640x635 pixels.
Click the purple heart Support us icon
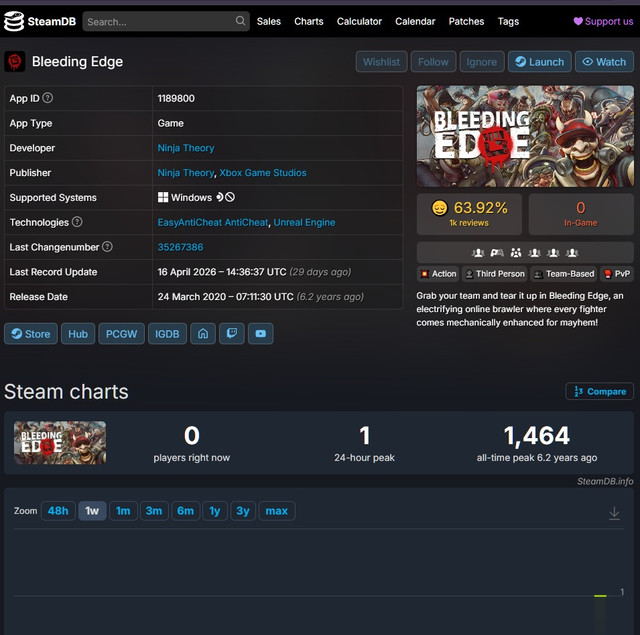click(578, 21)
